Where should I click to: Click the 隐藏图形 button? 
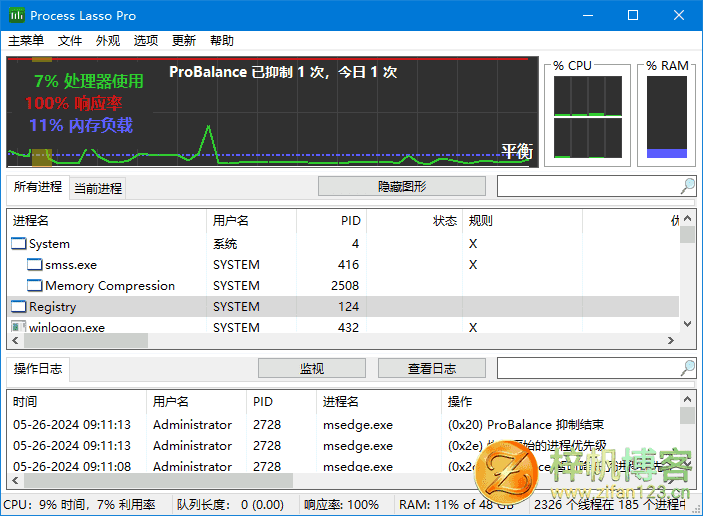402,186
